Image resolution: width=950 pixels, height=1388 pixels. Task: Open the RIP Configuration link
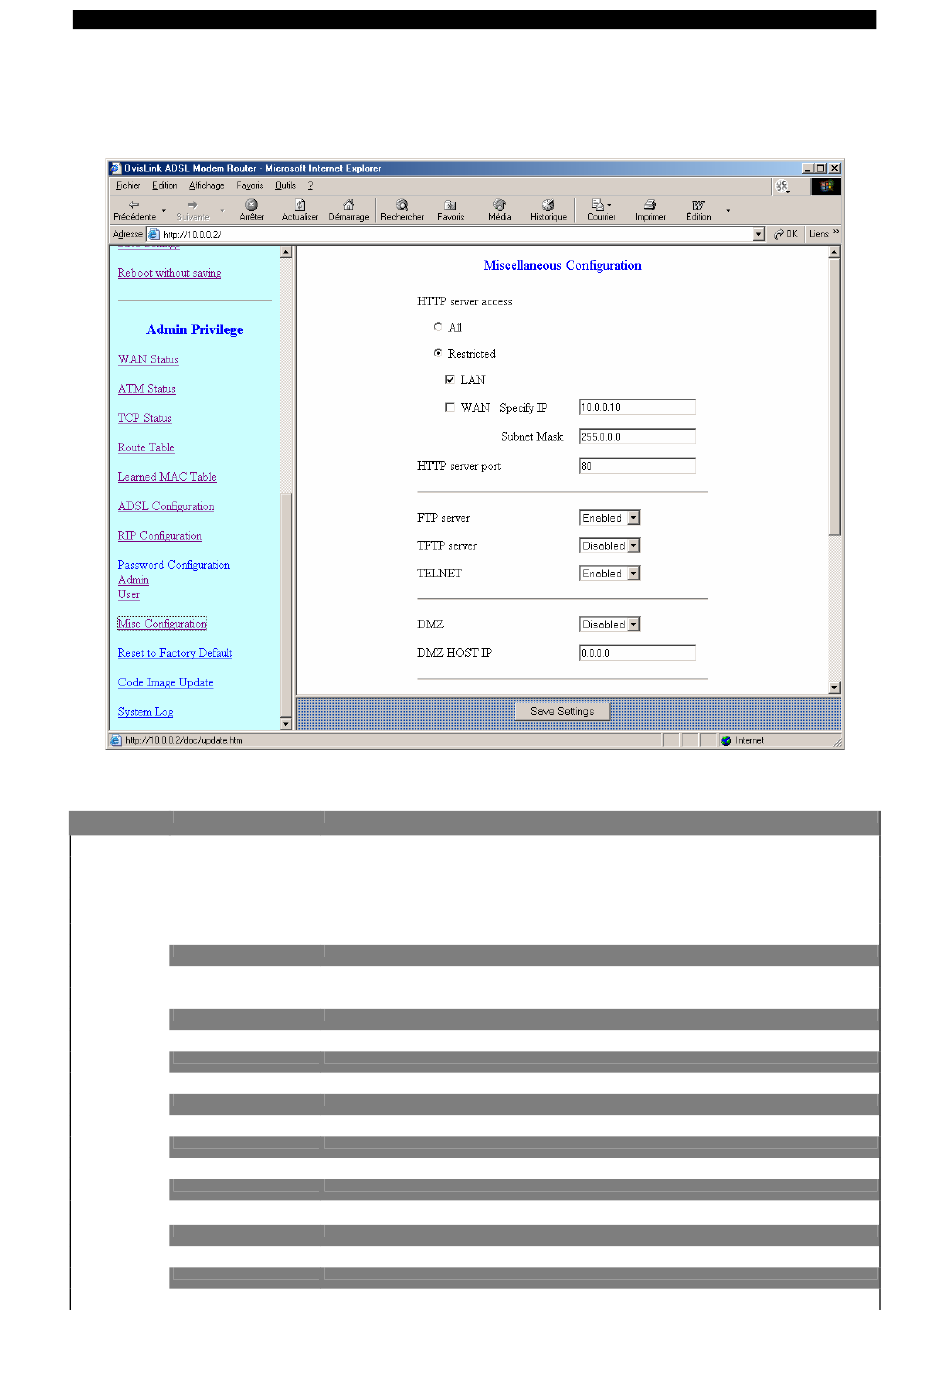[160, 536]
